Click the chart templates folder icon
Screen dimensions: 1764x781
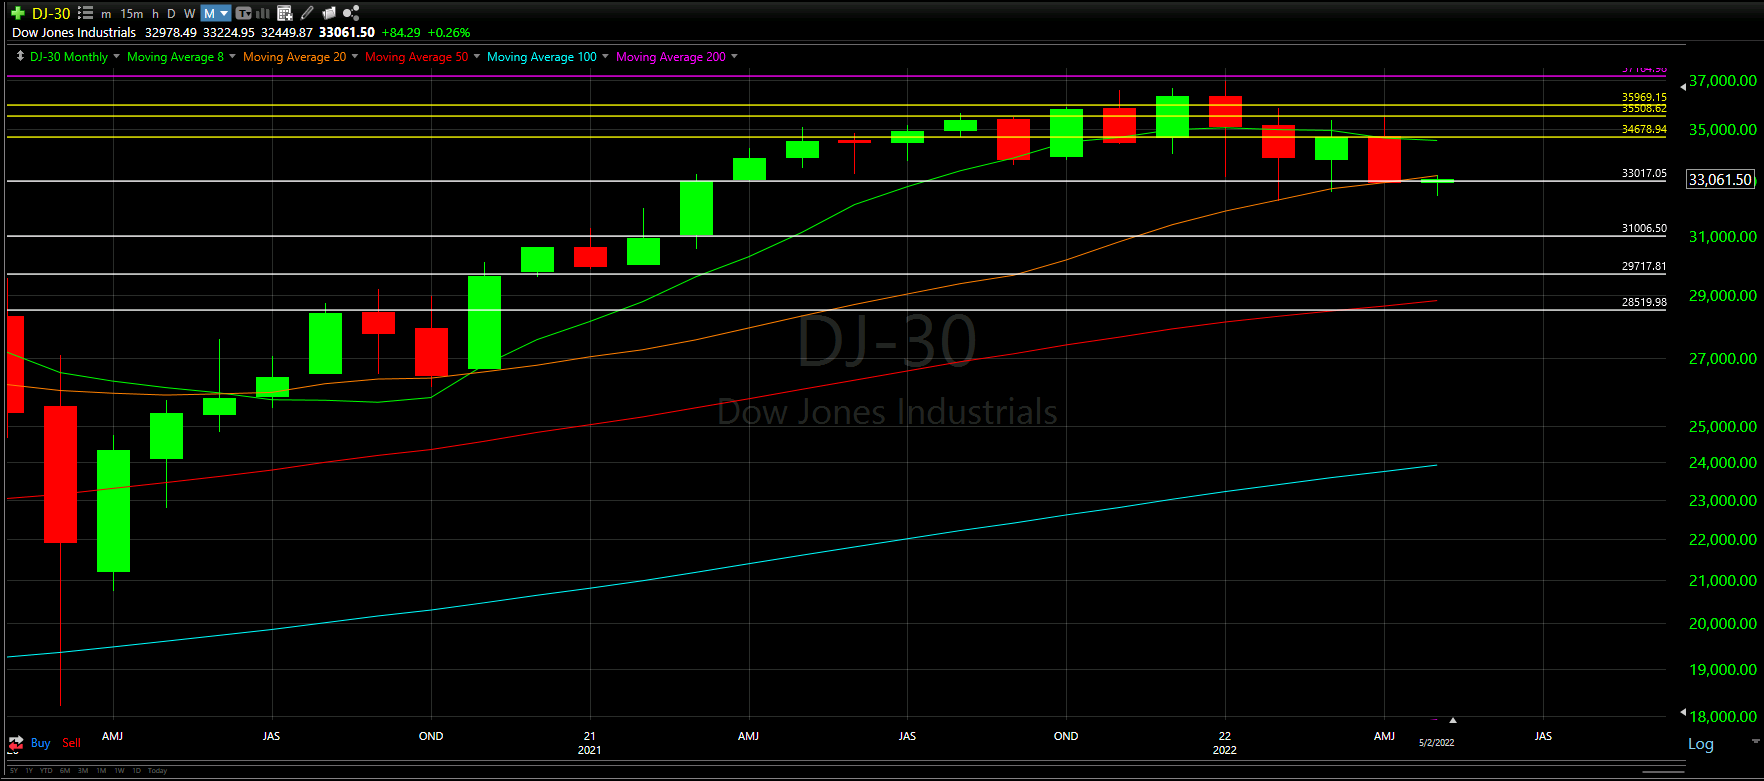pyautogui.click(x=329, y=13)
